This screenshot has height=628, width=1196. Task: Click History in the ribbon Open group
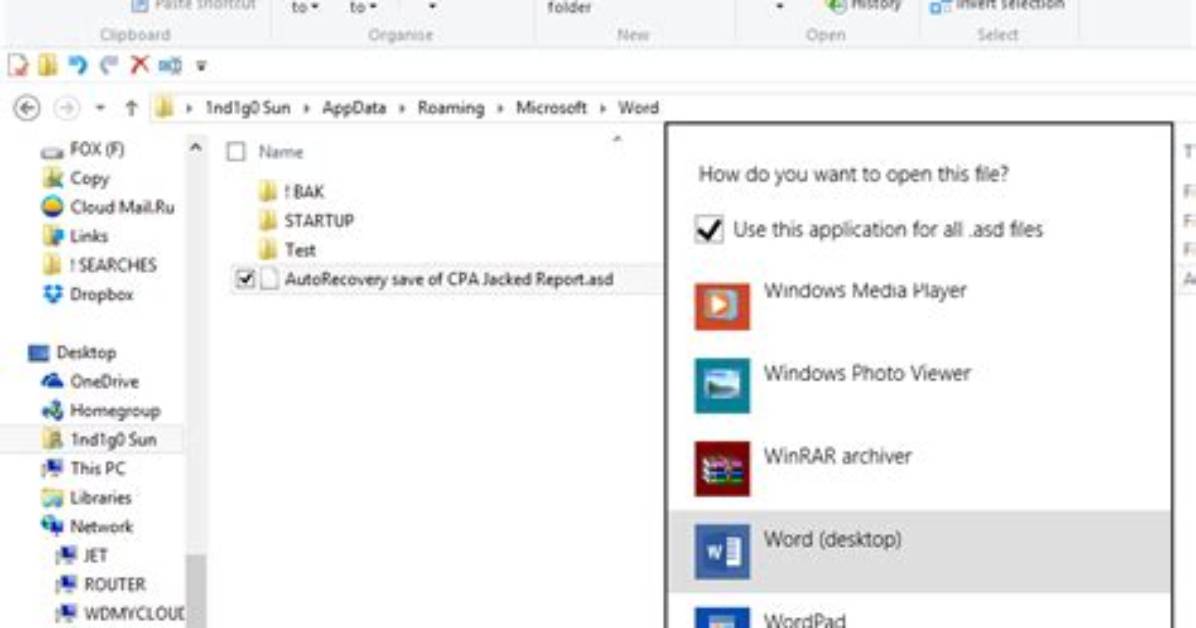(864, 6)
